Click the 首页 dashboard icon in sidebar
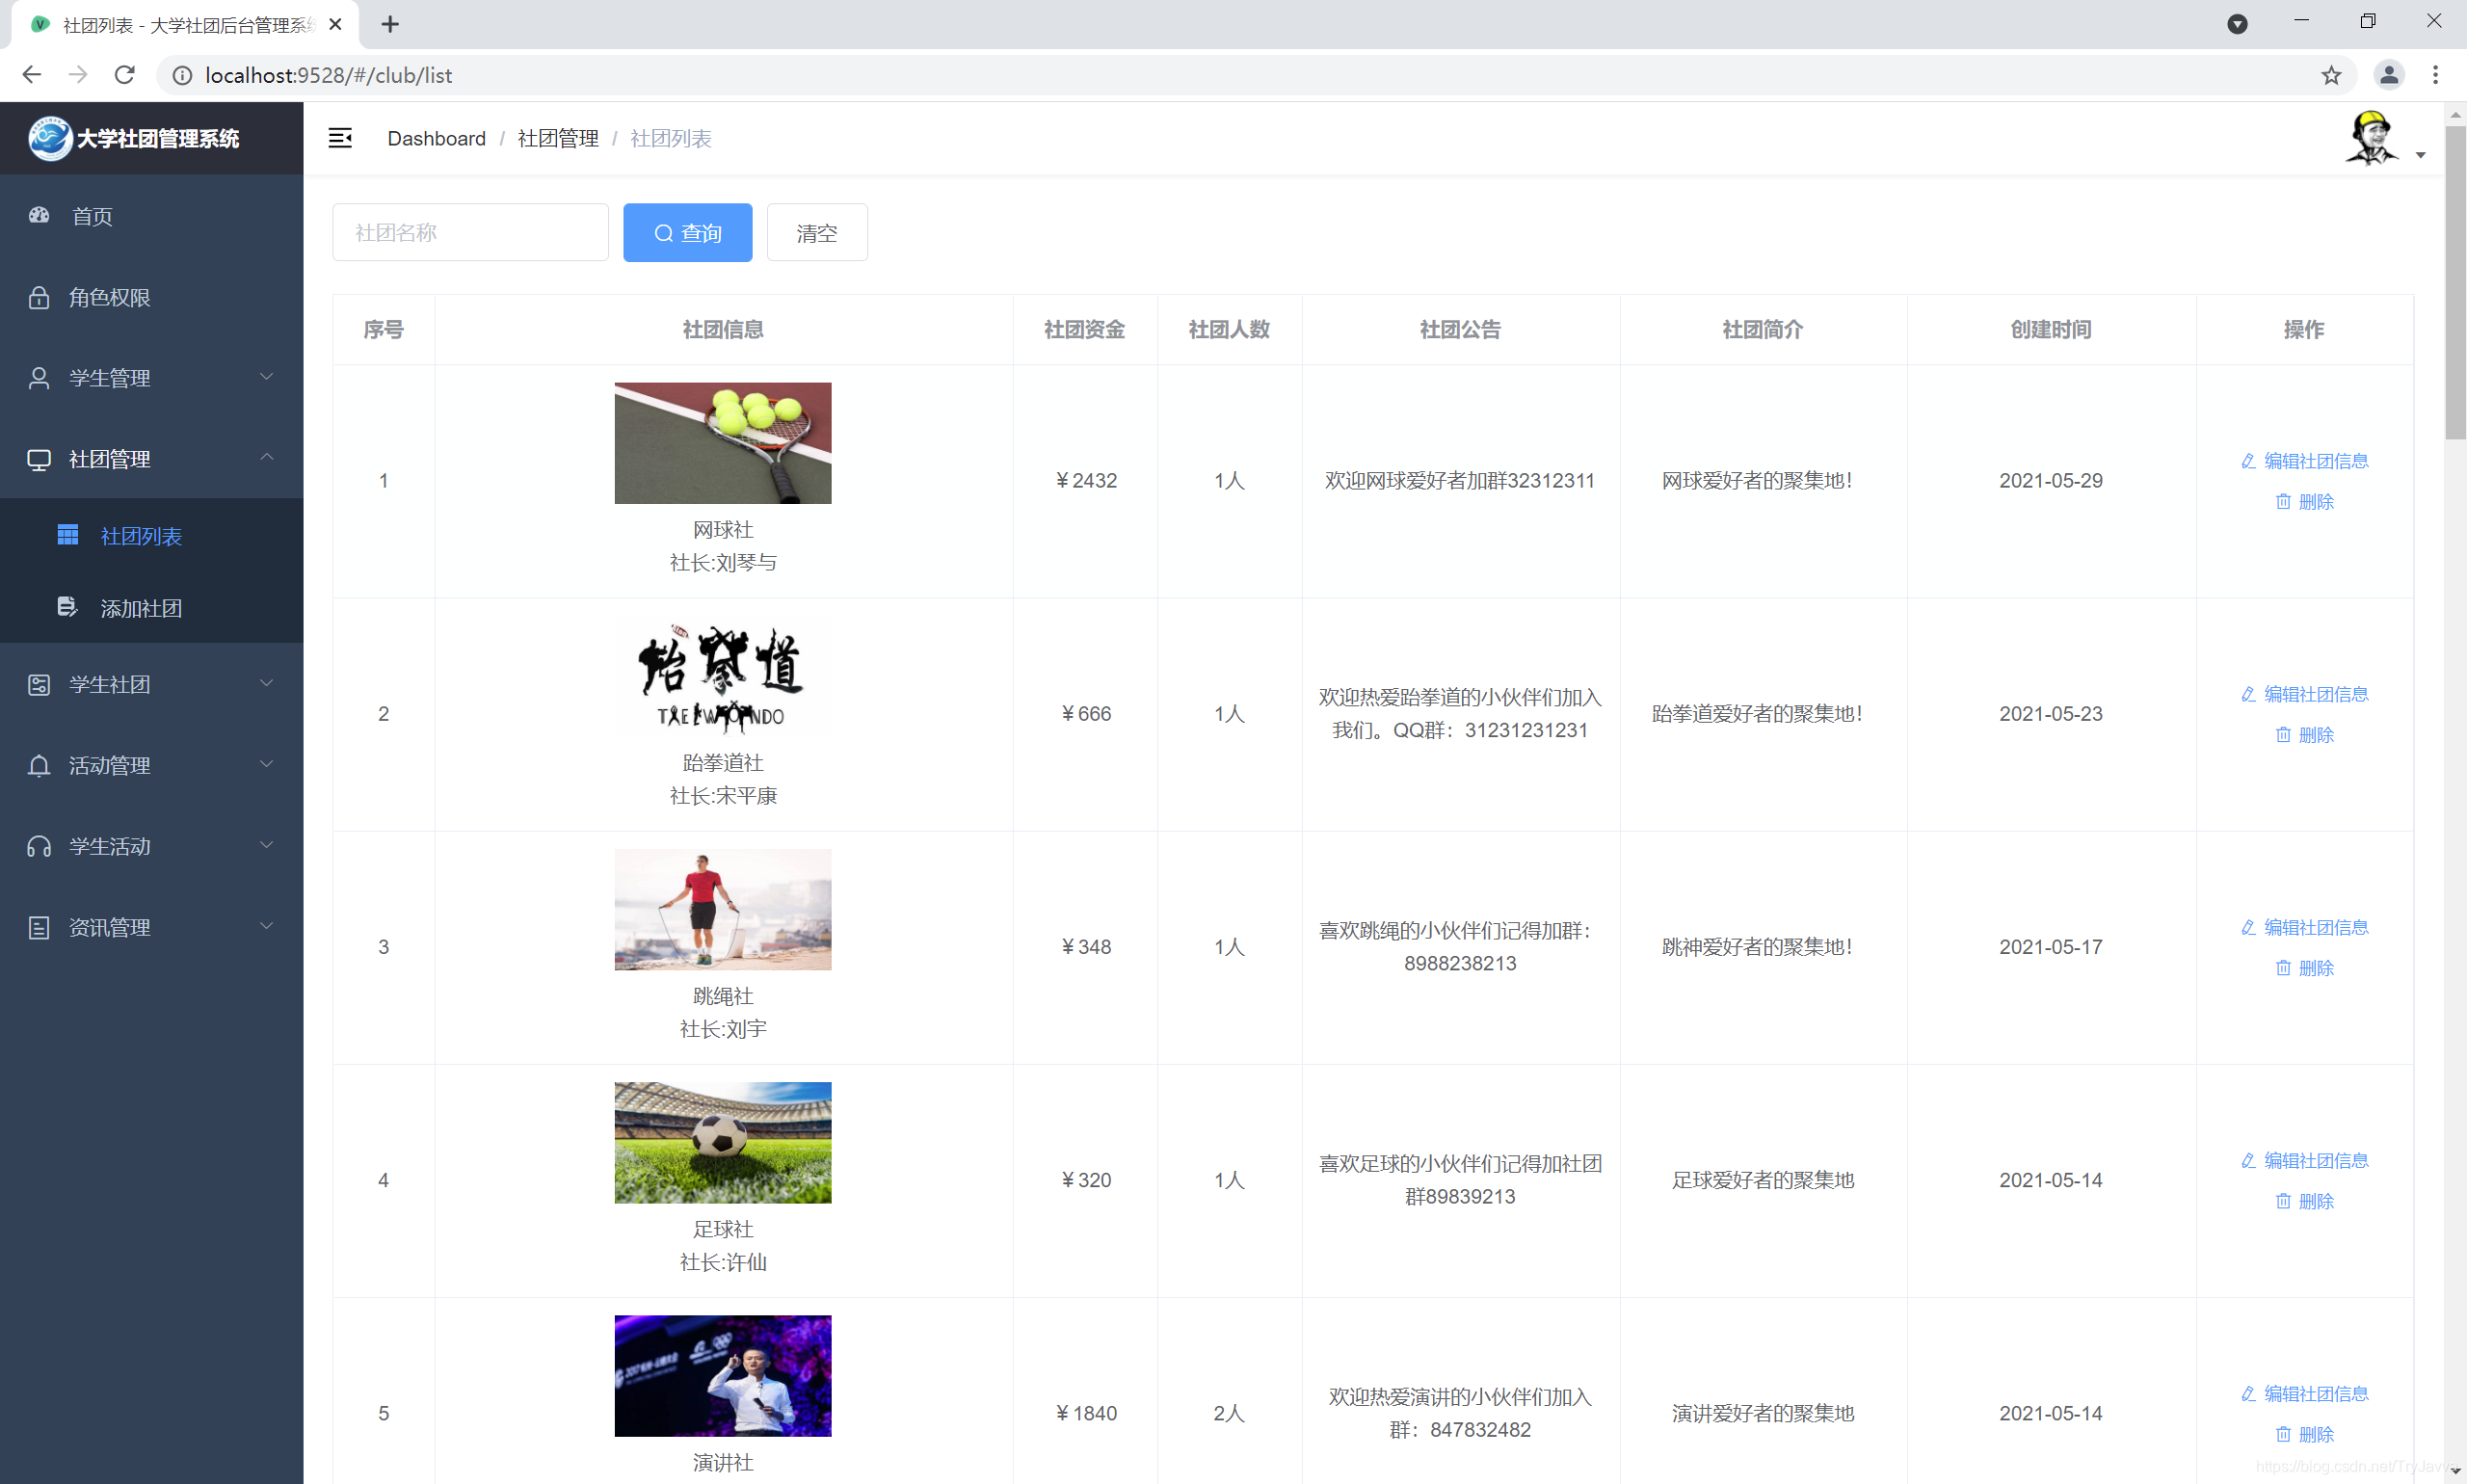 (x=39, y=216)
